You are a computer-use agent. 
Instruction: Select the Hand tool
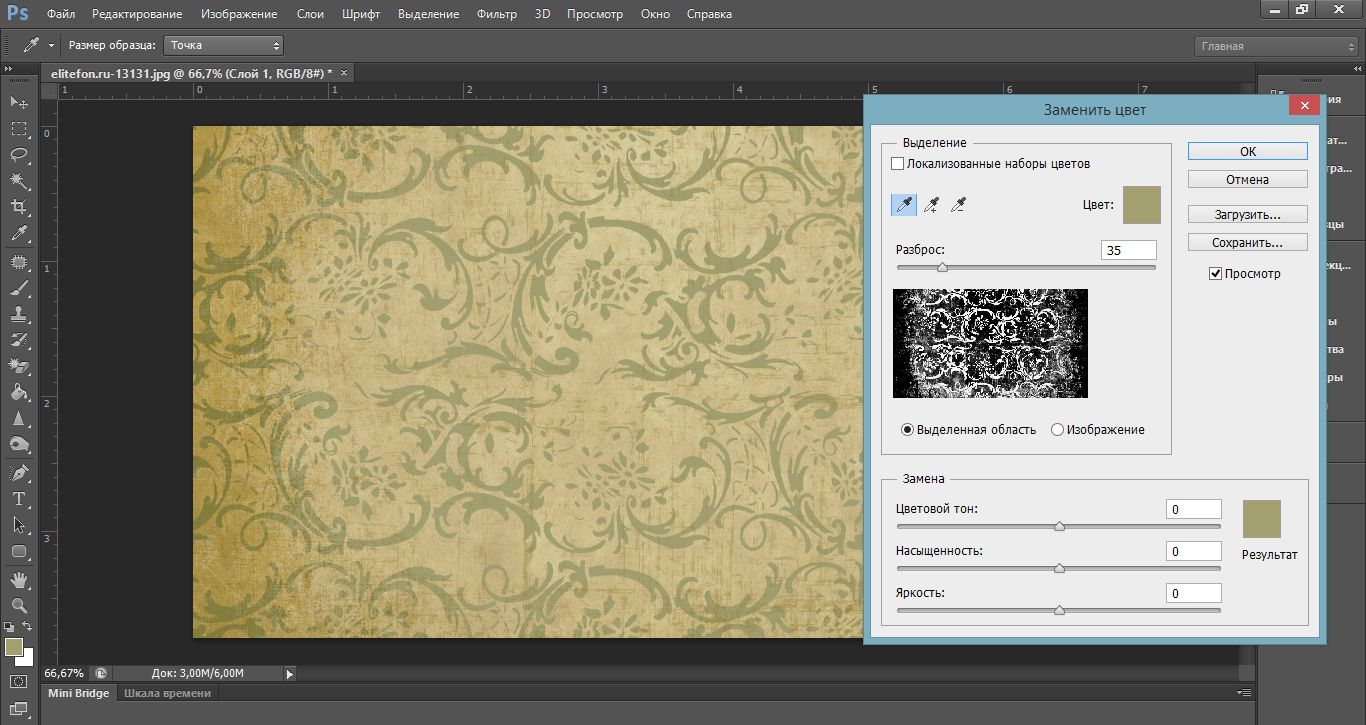[19, 579]
